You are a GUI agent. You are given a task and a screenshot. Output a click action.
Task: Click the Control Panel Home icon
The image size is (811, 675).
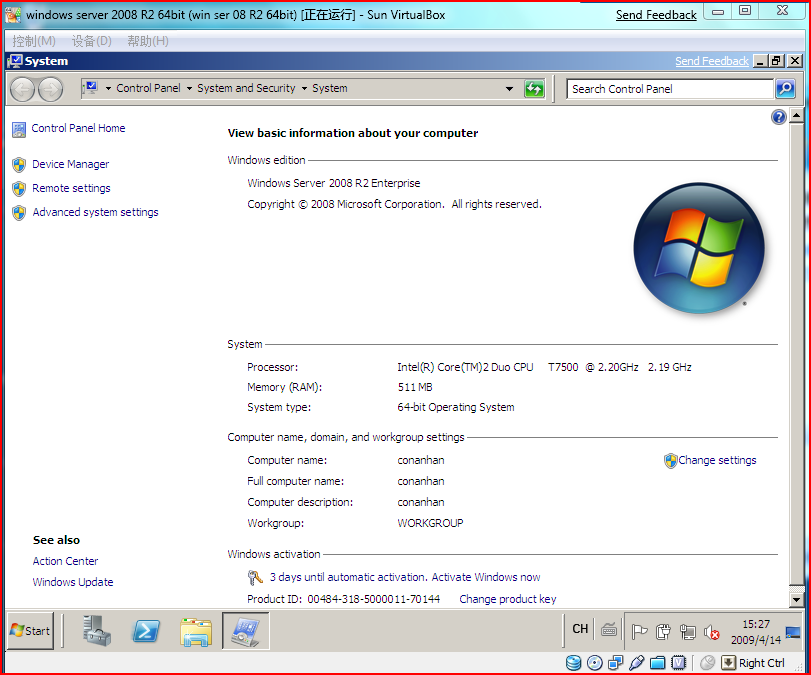19,130
